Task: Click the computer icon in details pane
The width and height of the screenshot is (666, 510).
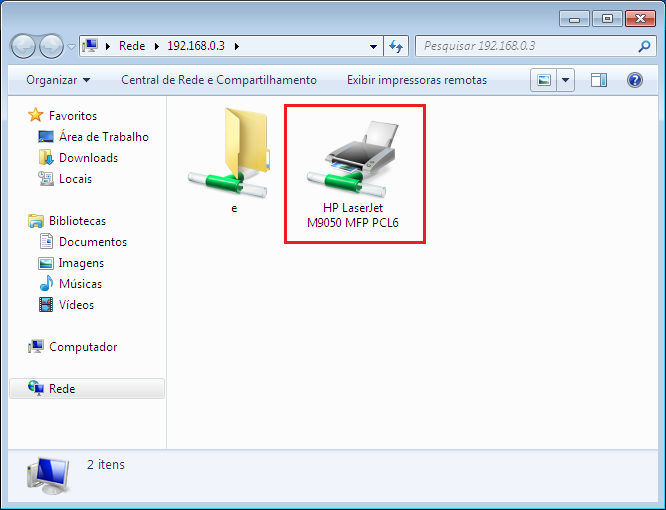Action: (48, 476)
